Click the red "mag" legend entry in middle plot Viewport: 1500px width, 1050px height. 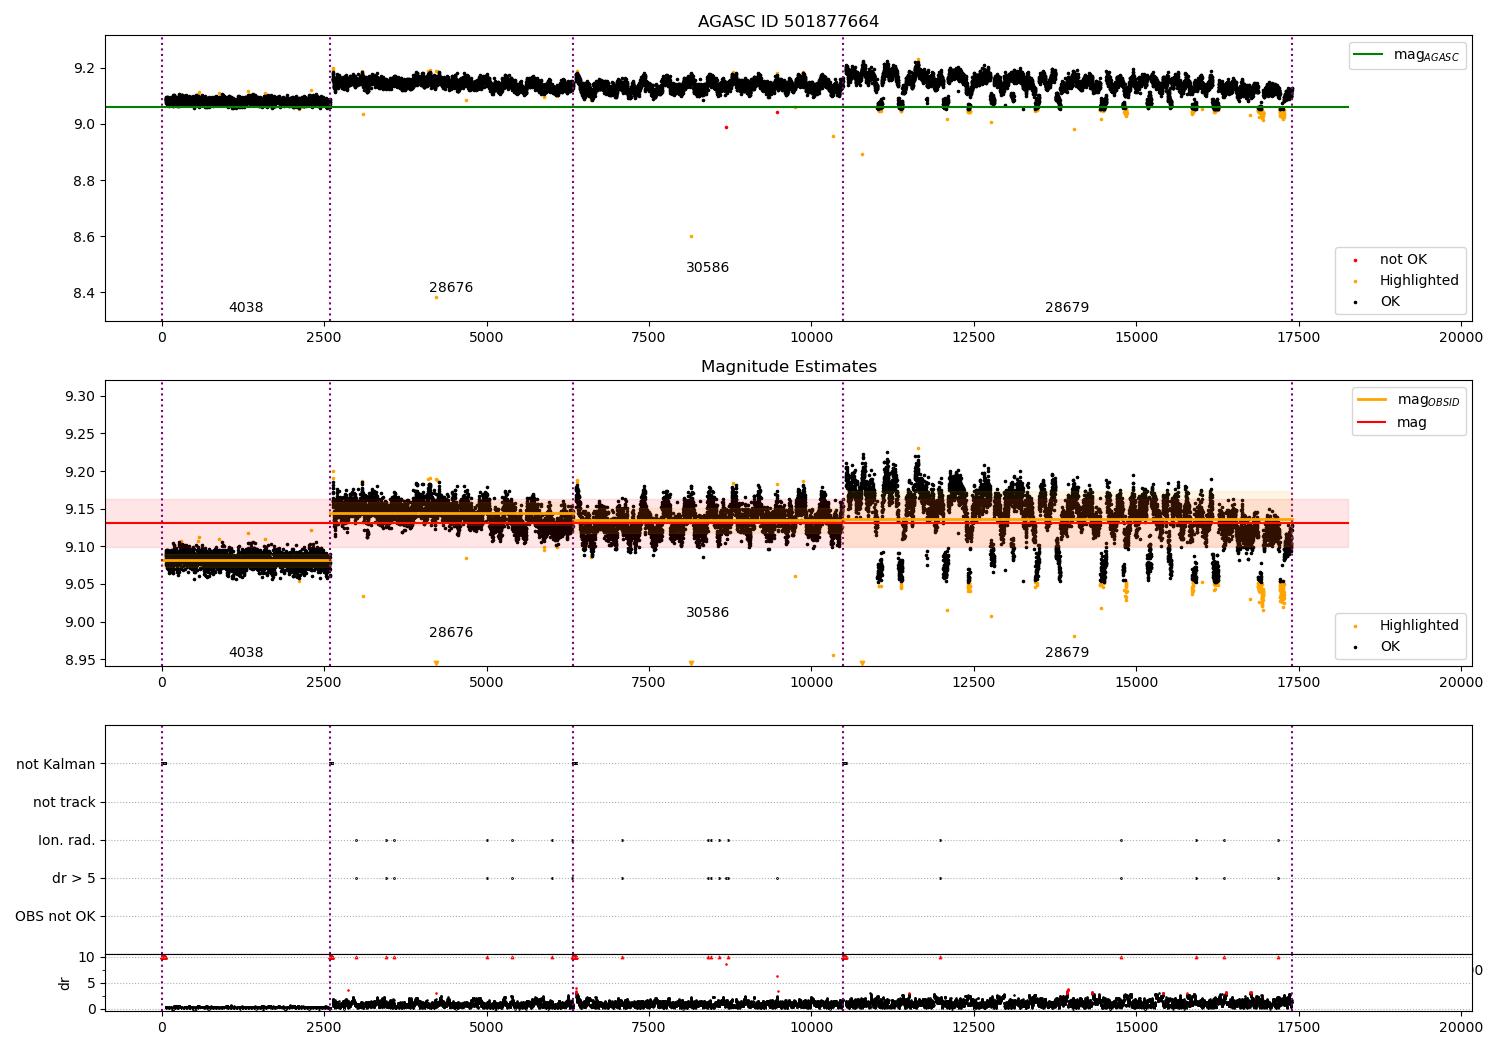tap(1392, 423)
